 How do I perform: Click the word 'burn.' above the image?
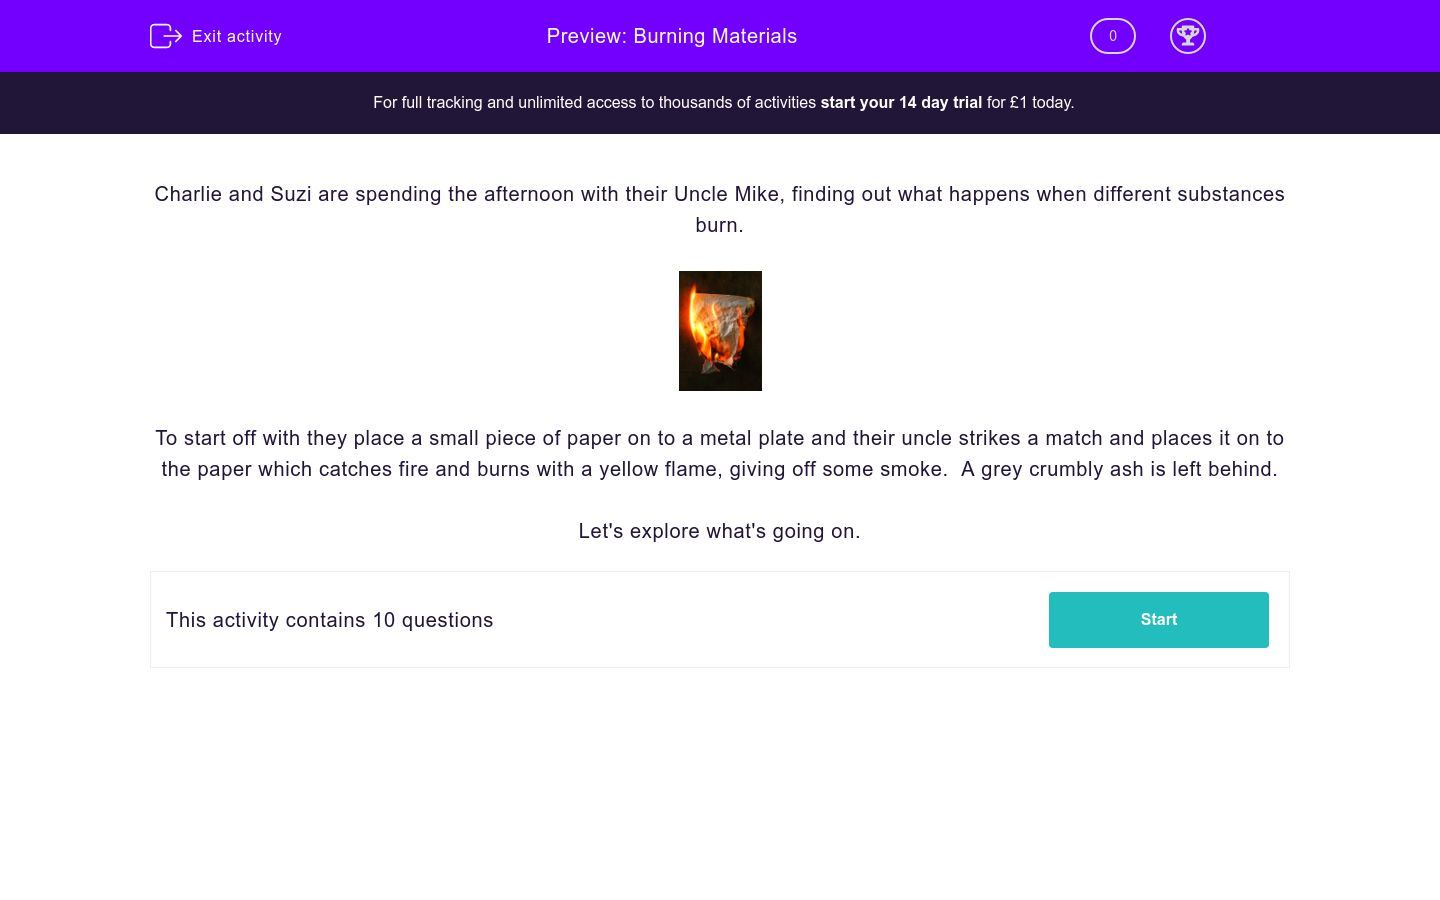click(x=719, y=225)
